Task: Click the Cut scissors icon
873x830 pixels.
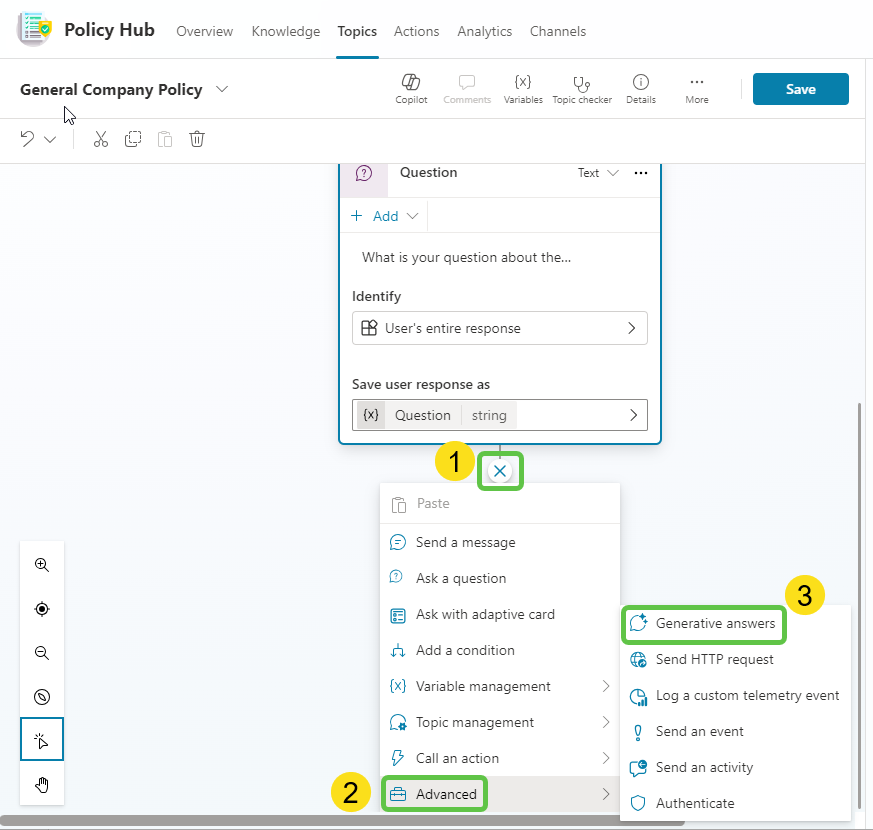Action: pyautogui.click(x=100, y=139)
